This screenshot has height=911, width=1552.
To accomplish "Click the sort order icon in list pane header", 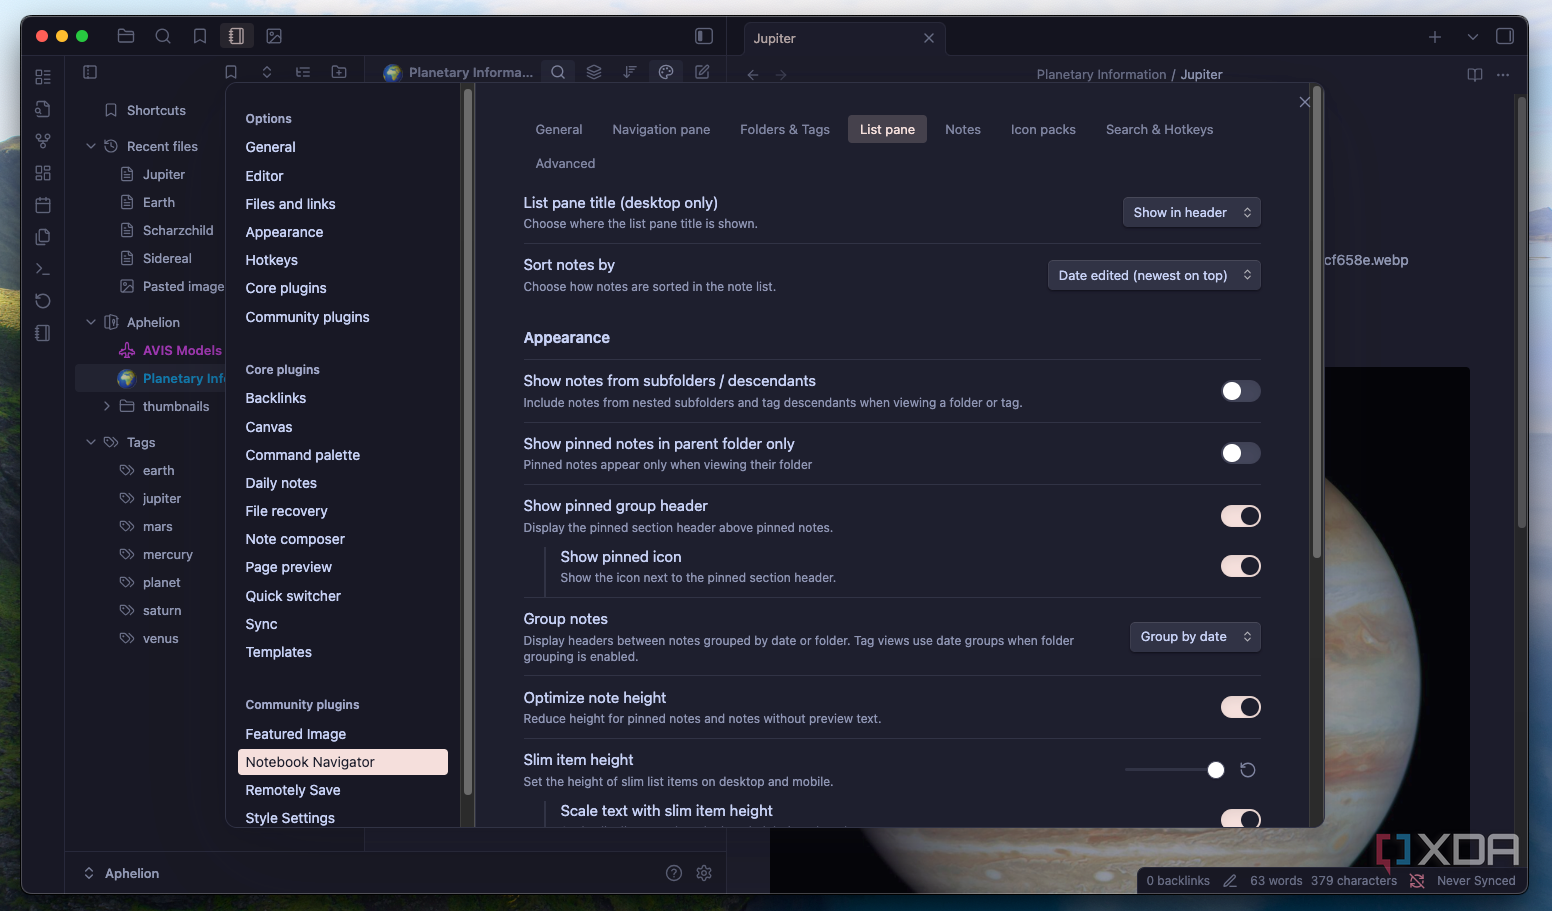I will coord(630,72).
